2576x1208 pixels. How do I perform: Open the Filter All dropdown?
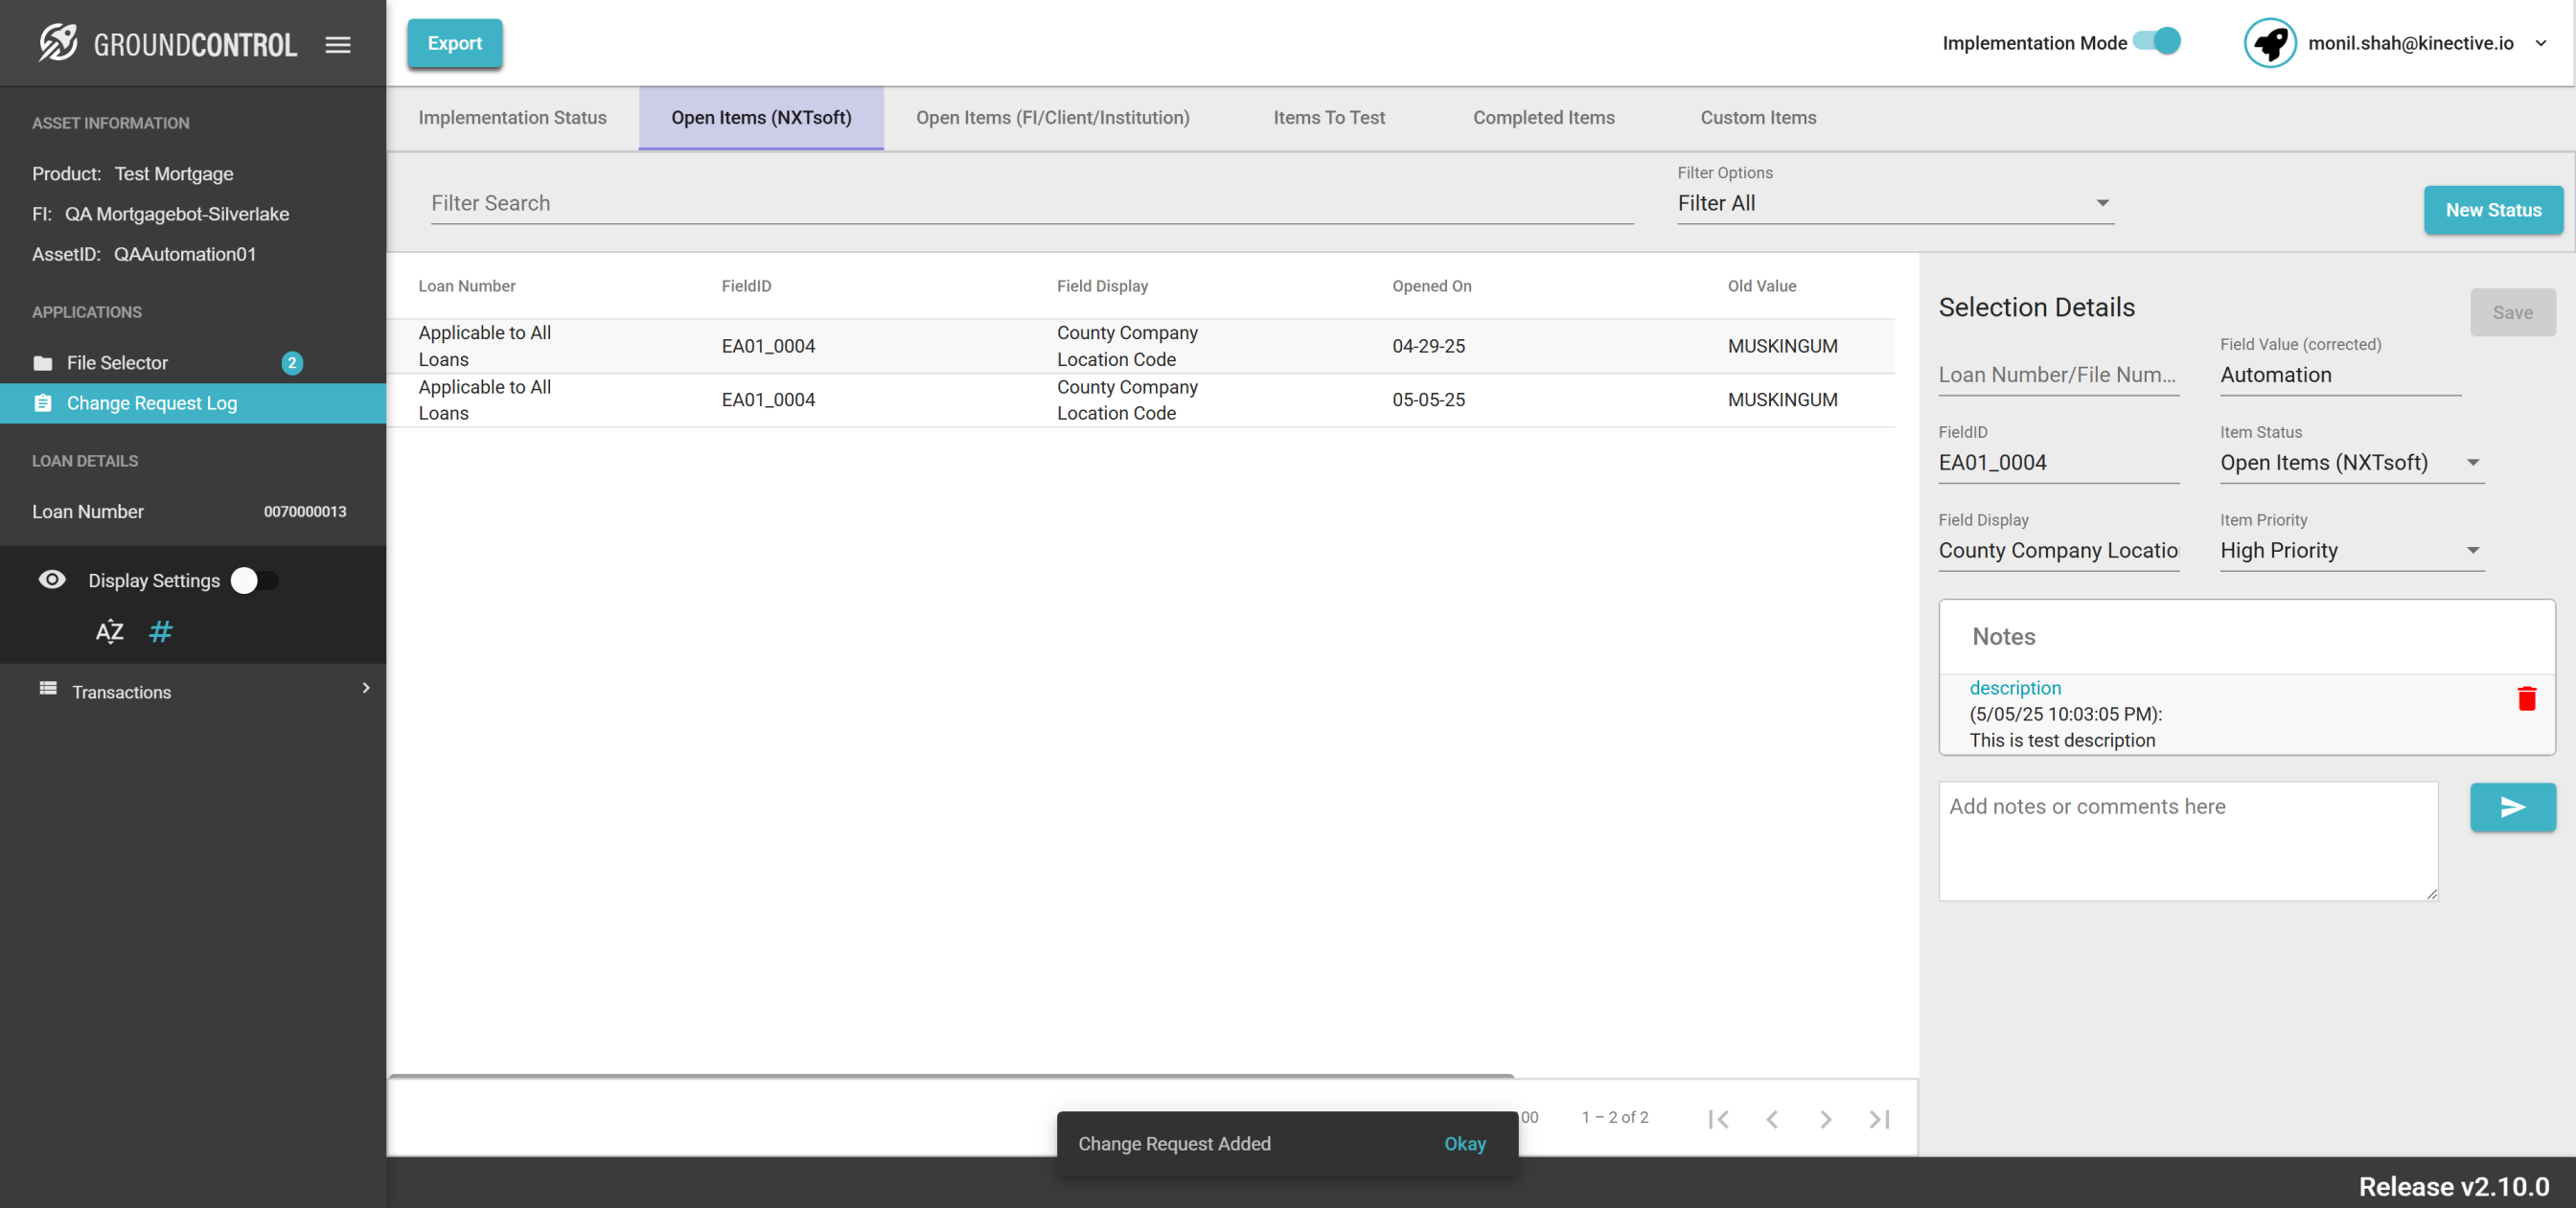point(1894,203)
